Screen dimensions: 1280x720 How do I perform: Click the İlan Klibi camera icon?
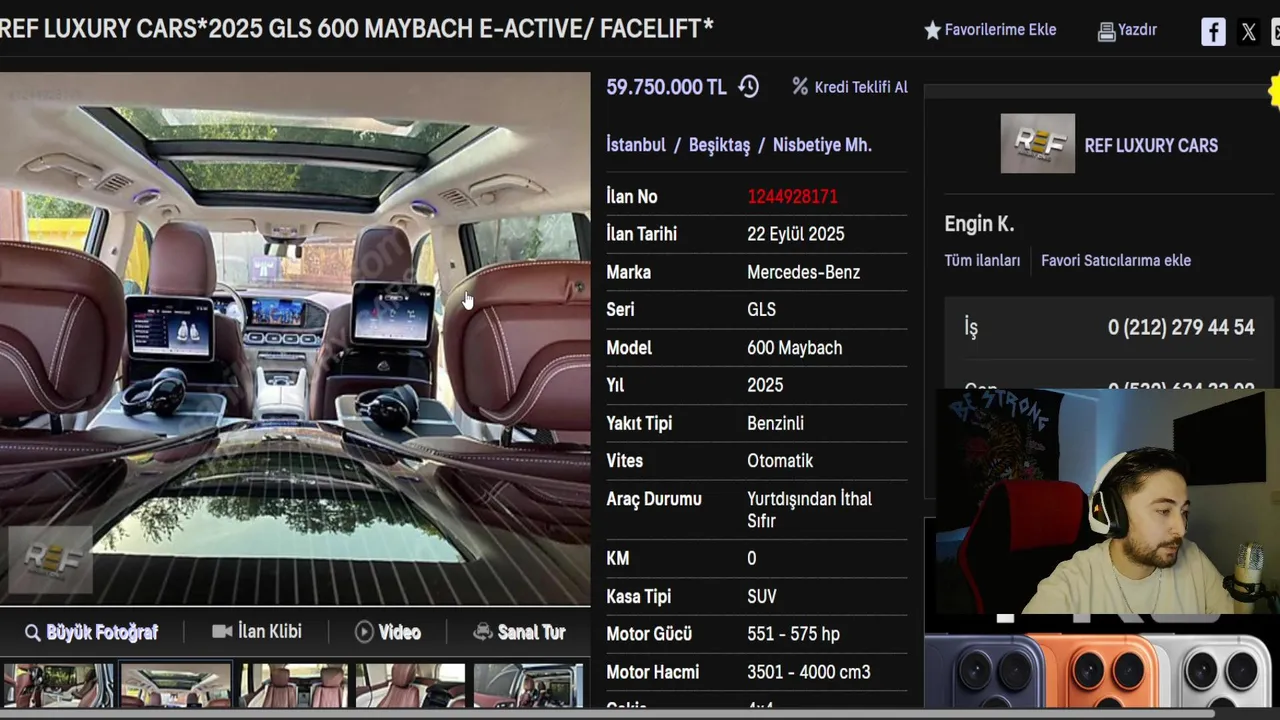coord(222,632)
